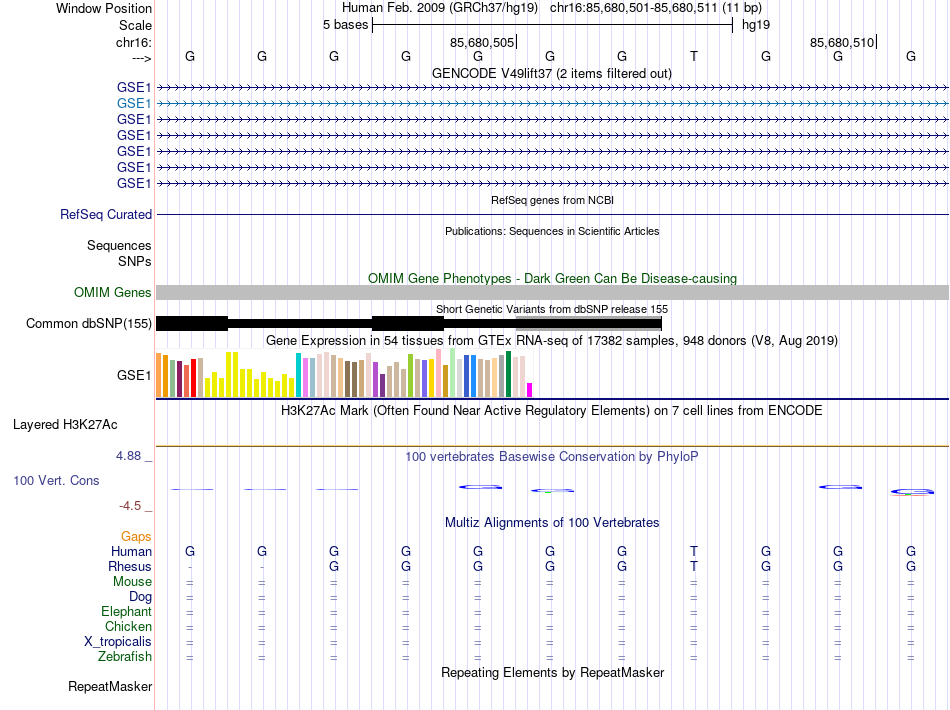Click the RepeatMasker track label
Screen dimensions: 950x710
110,686
